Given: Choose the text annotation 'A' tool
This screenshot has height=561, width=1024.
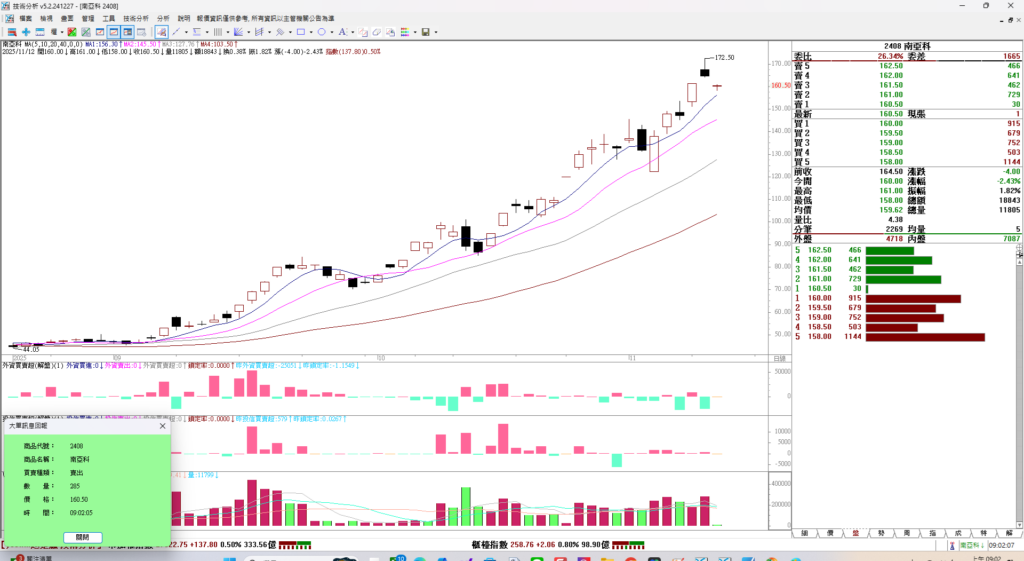Looking at the screenshot, I should pyautogui.click(x=342, y=32).
